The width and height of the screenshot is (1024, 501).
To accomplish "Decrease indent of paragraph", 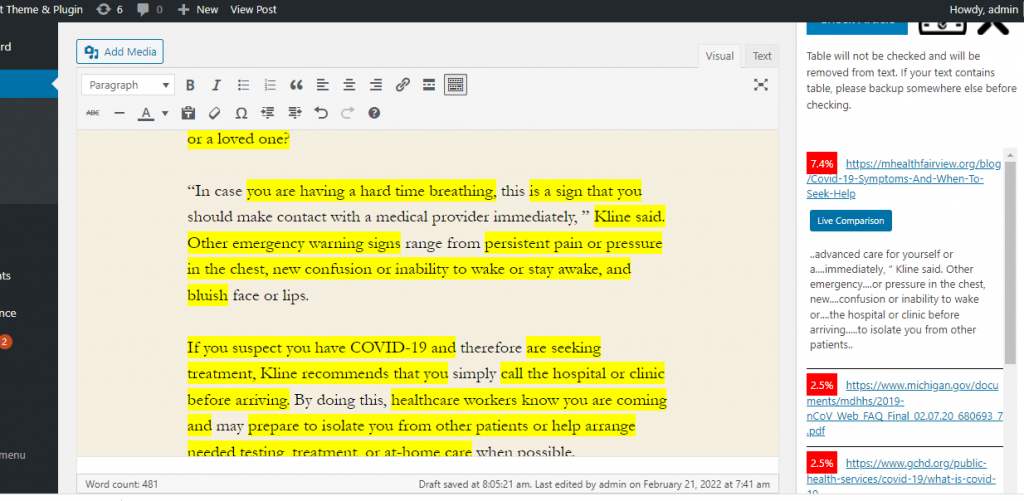I will click(268, 113).
